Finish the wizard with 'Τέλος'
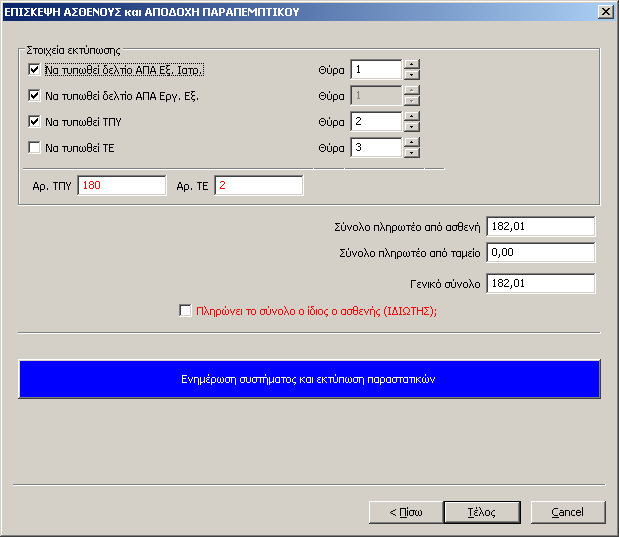 (x=482, y=512)
